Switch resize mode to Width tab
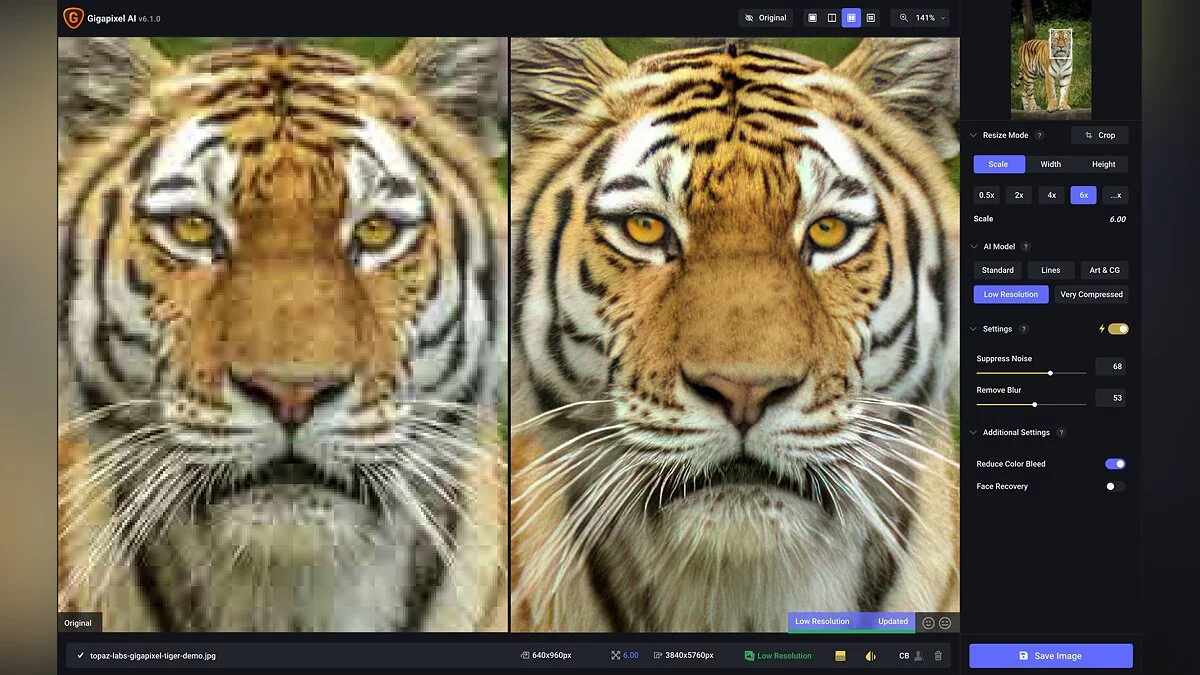 [1050, 164]
